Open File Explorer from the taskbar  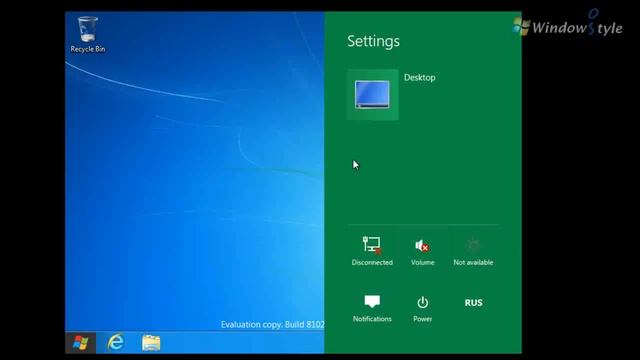(x=151, y=343)
